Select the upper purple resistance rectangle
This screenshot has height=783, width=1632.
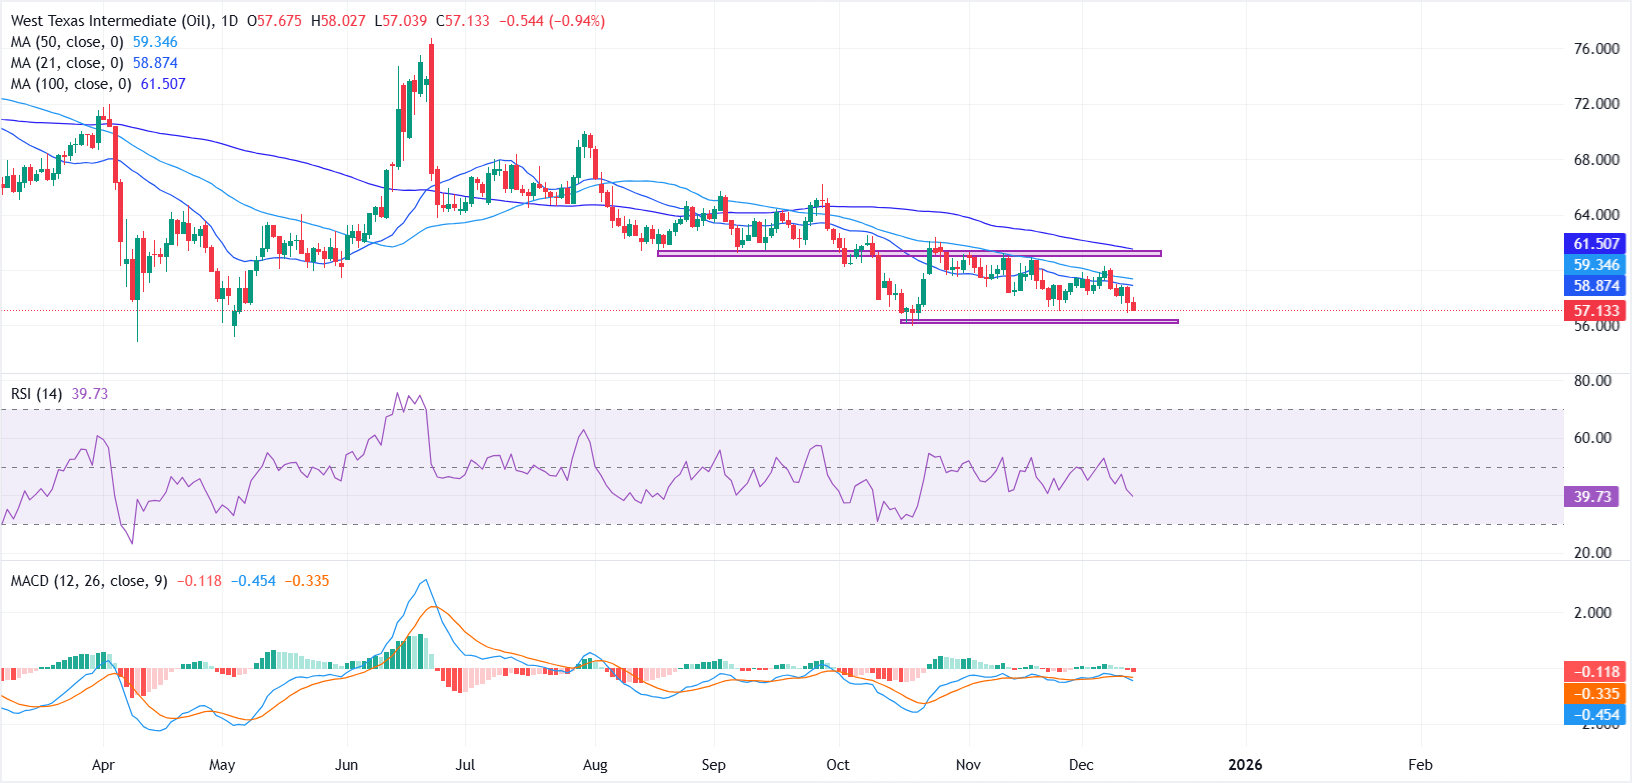click(x=908, y=254)
